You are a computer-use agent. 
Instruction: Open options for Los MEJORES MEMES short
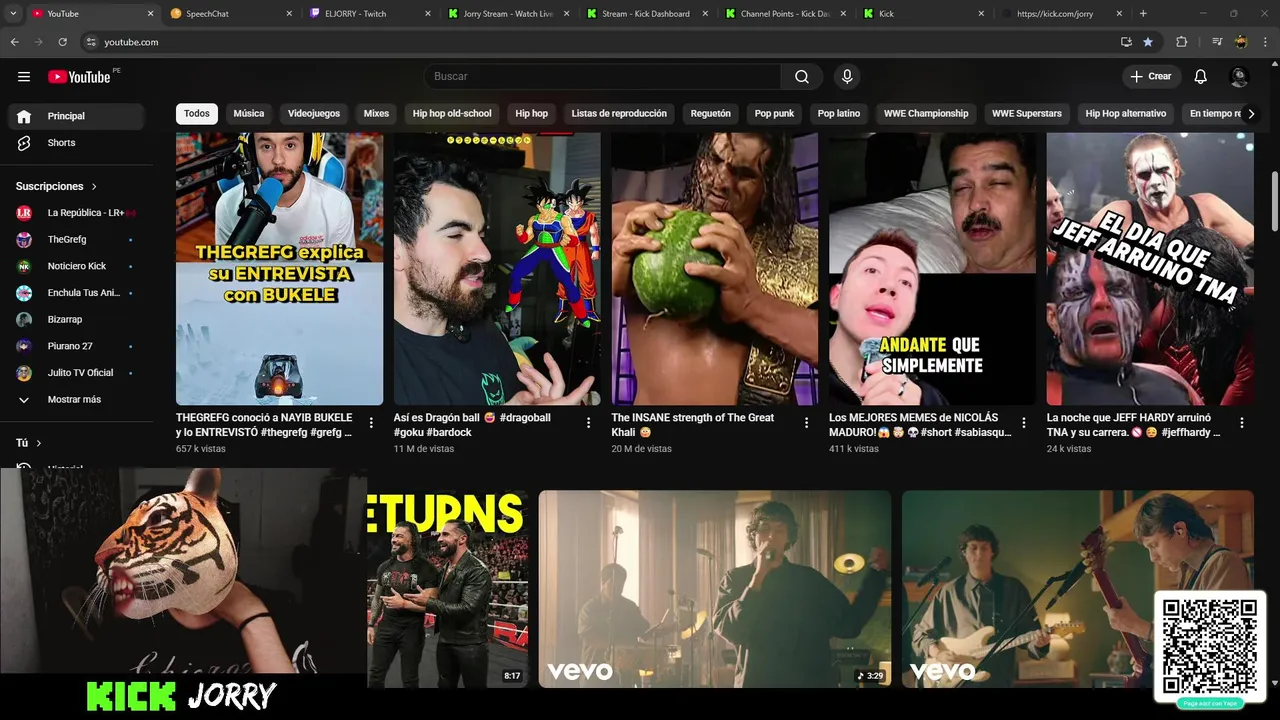(x=1024, y=423)
